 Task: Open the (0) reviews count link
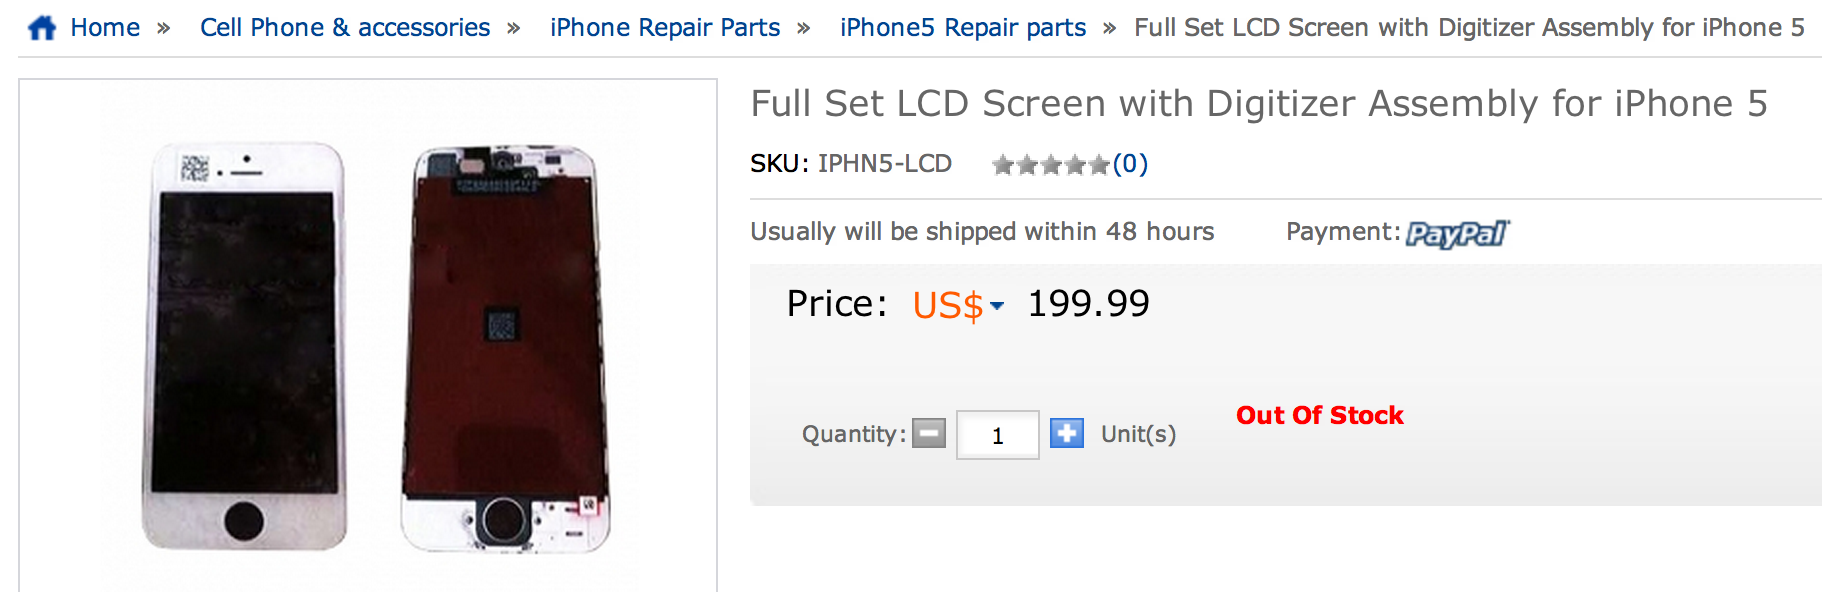pyautogui.click(x=1130, y=164)
